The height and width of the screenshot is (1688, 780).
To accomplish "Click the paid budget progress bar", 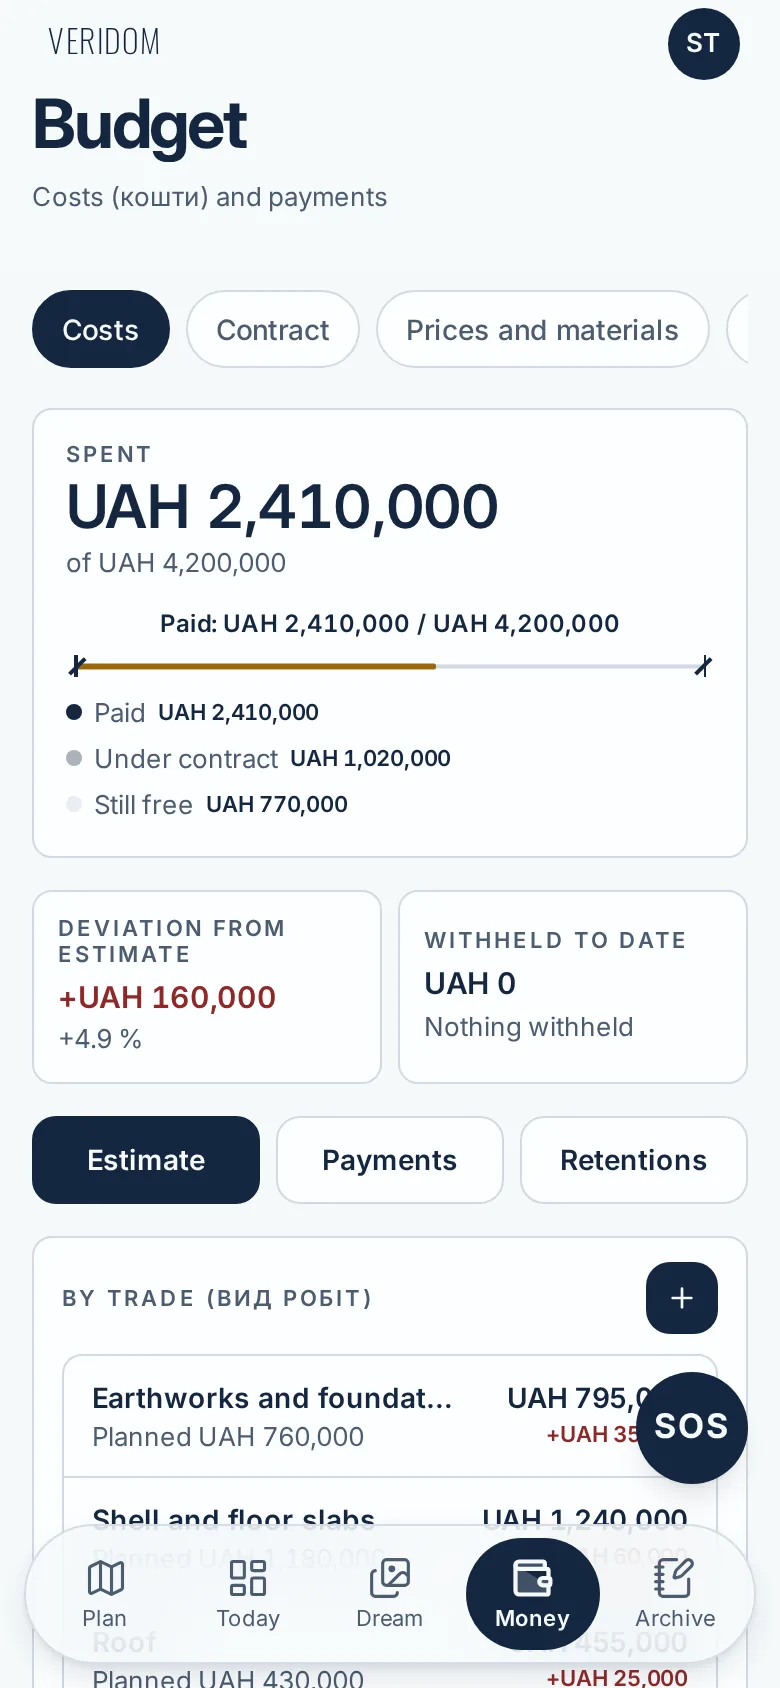I will coord(391,666).
